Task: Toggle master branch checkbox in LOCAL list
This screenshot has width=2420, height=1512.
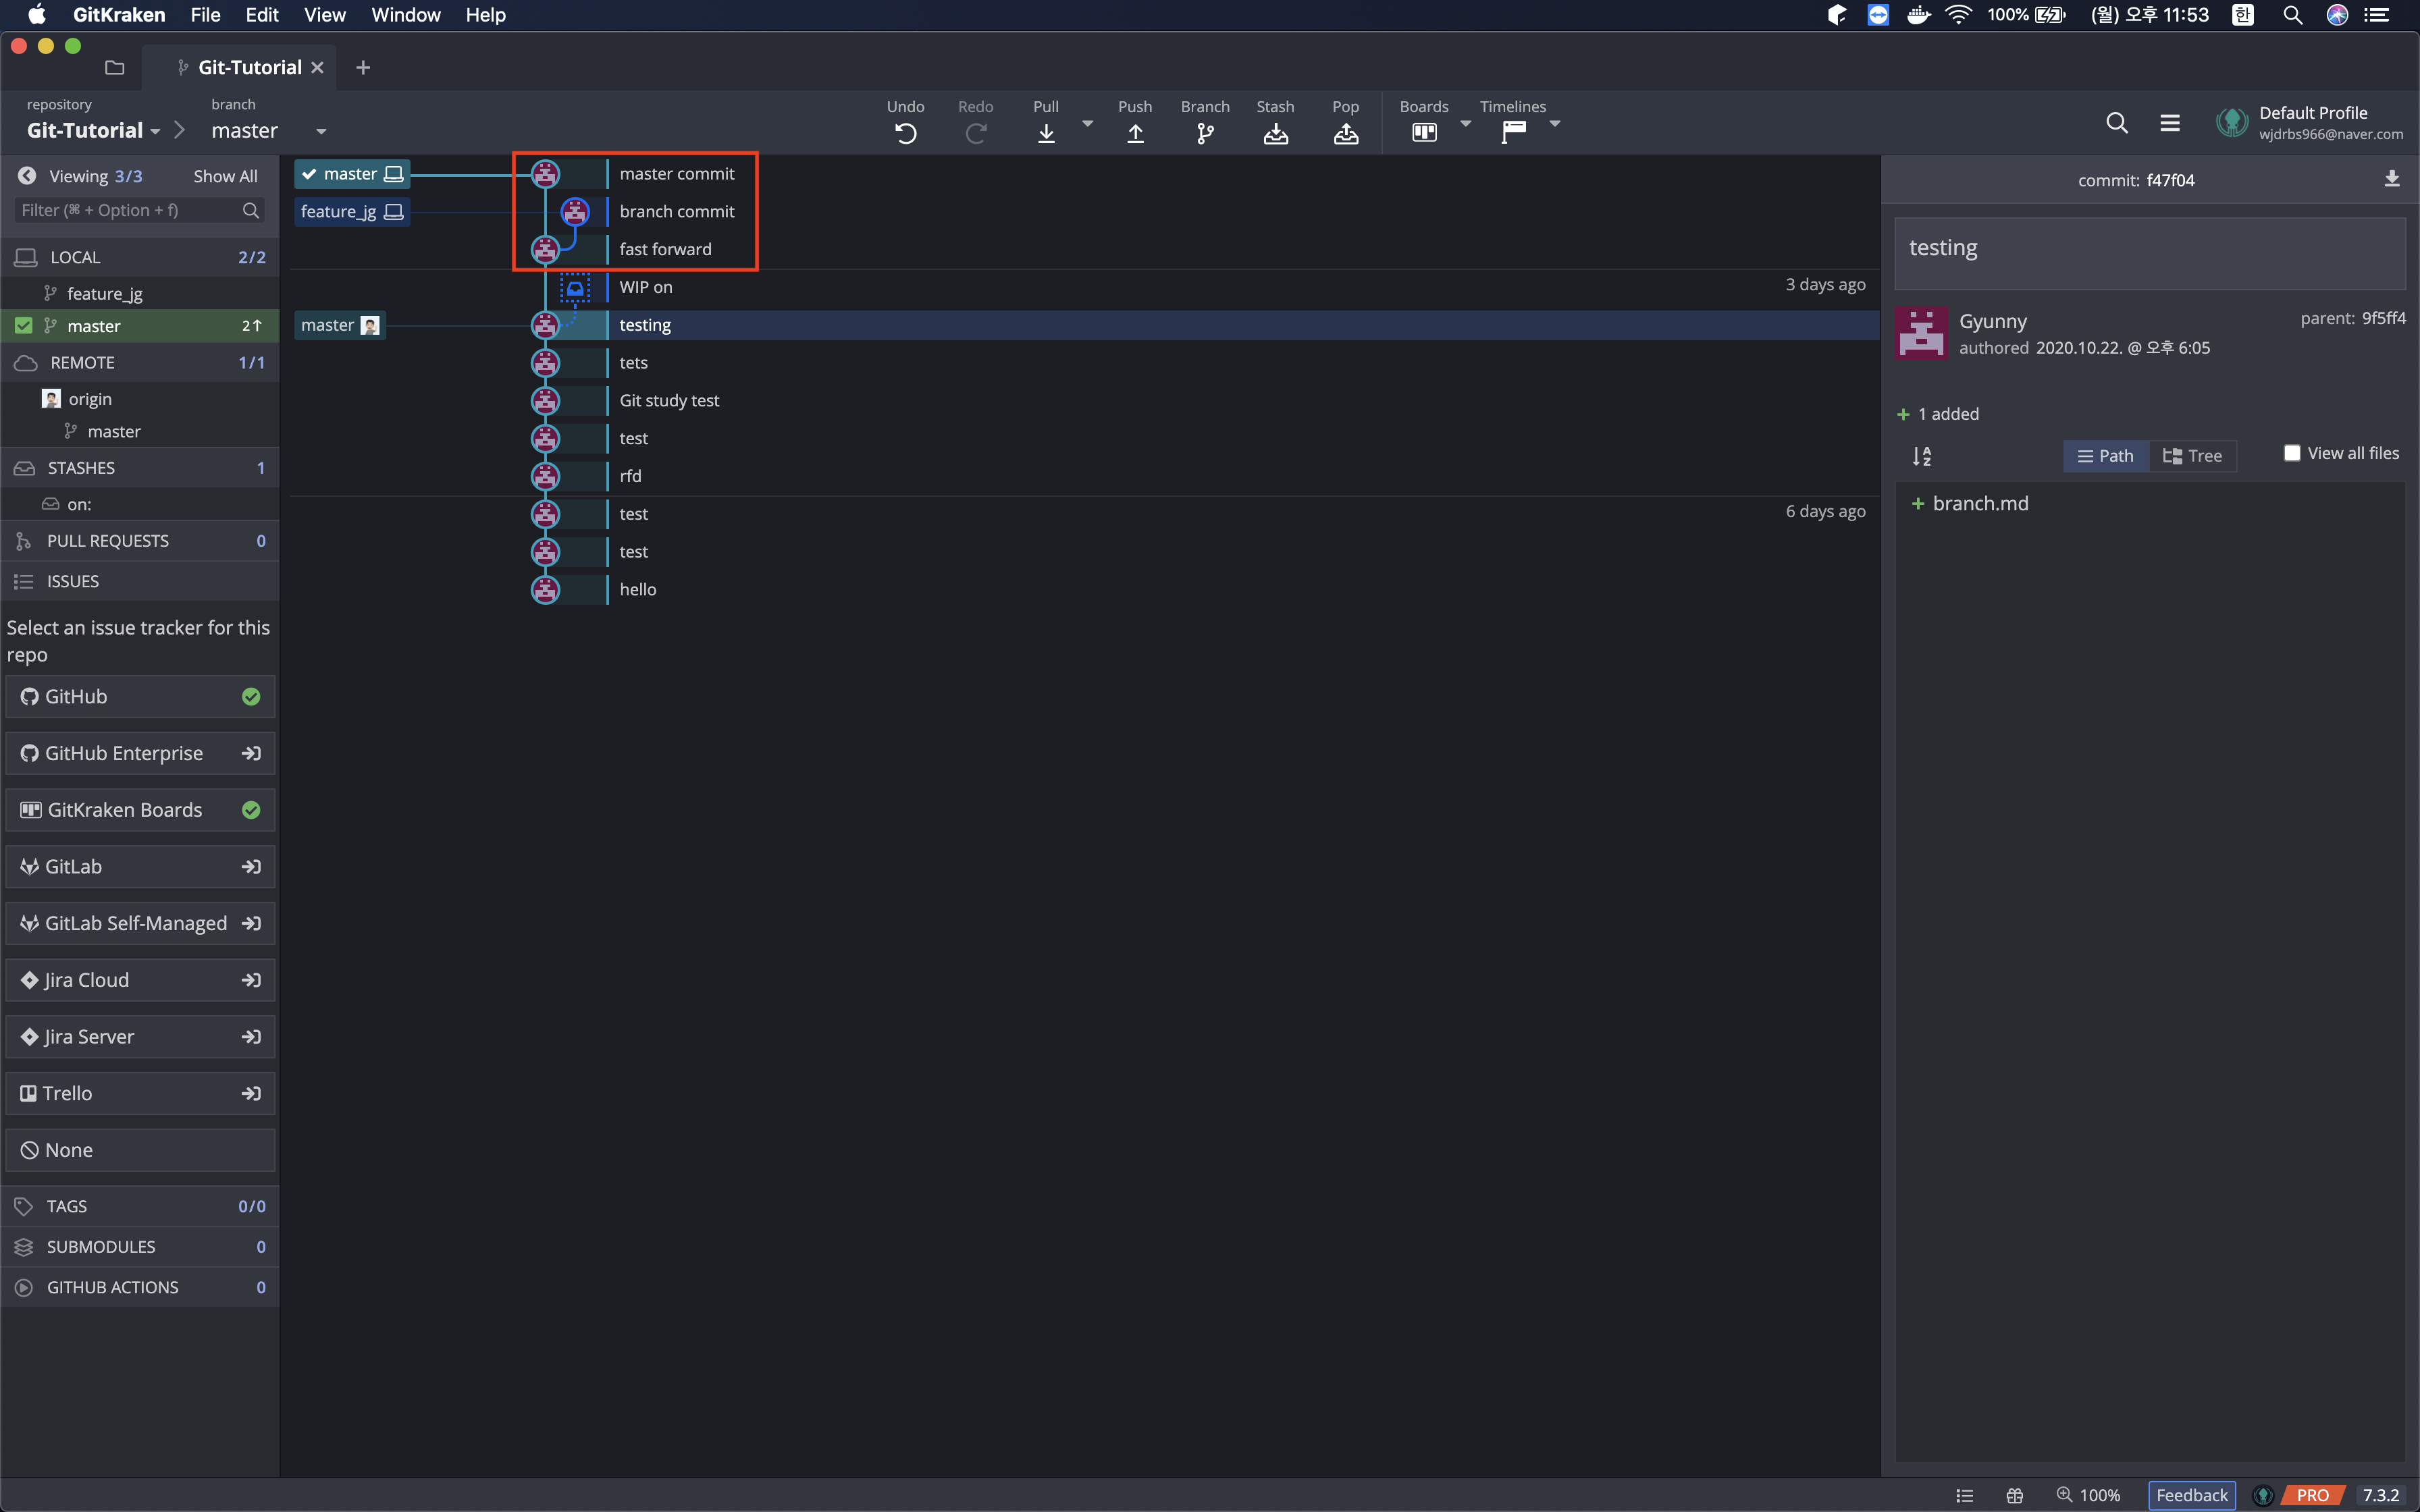Action: tap(24, 326)
